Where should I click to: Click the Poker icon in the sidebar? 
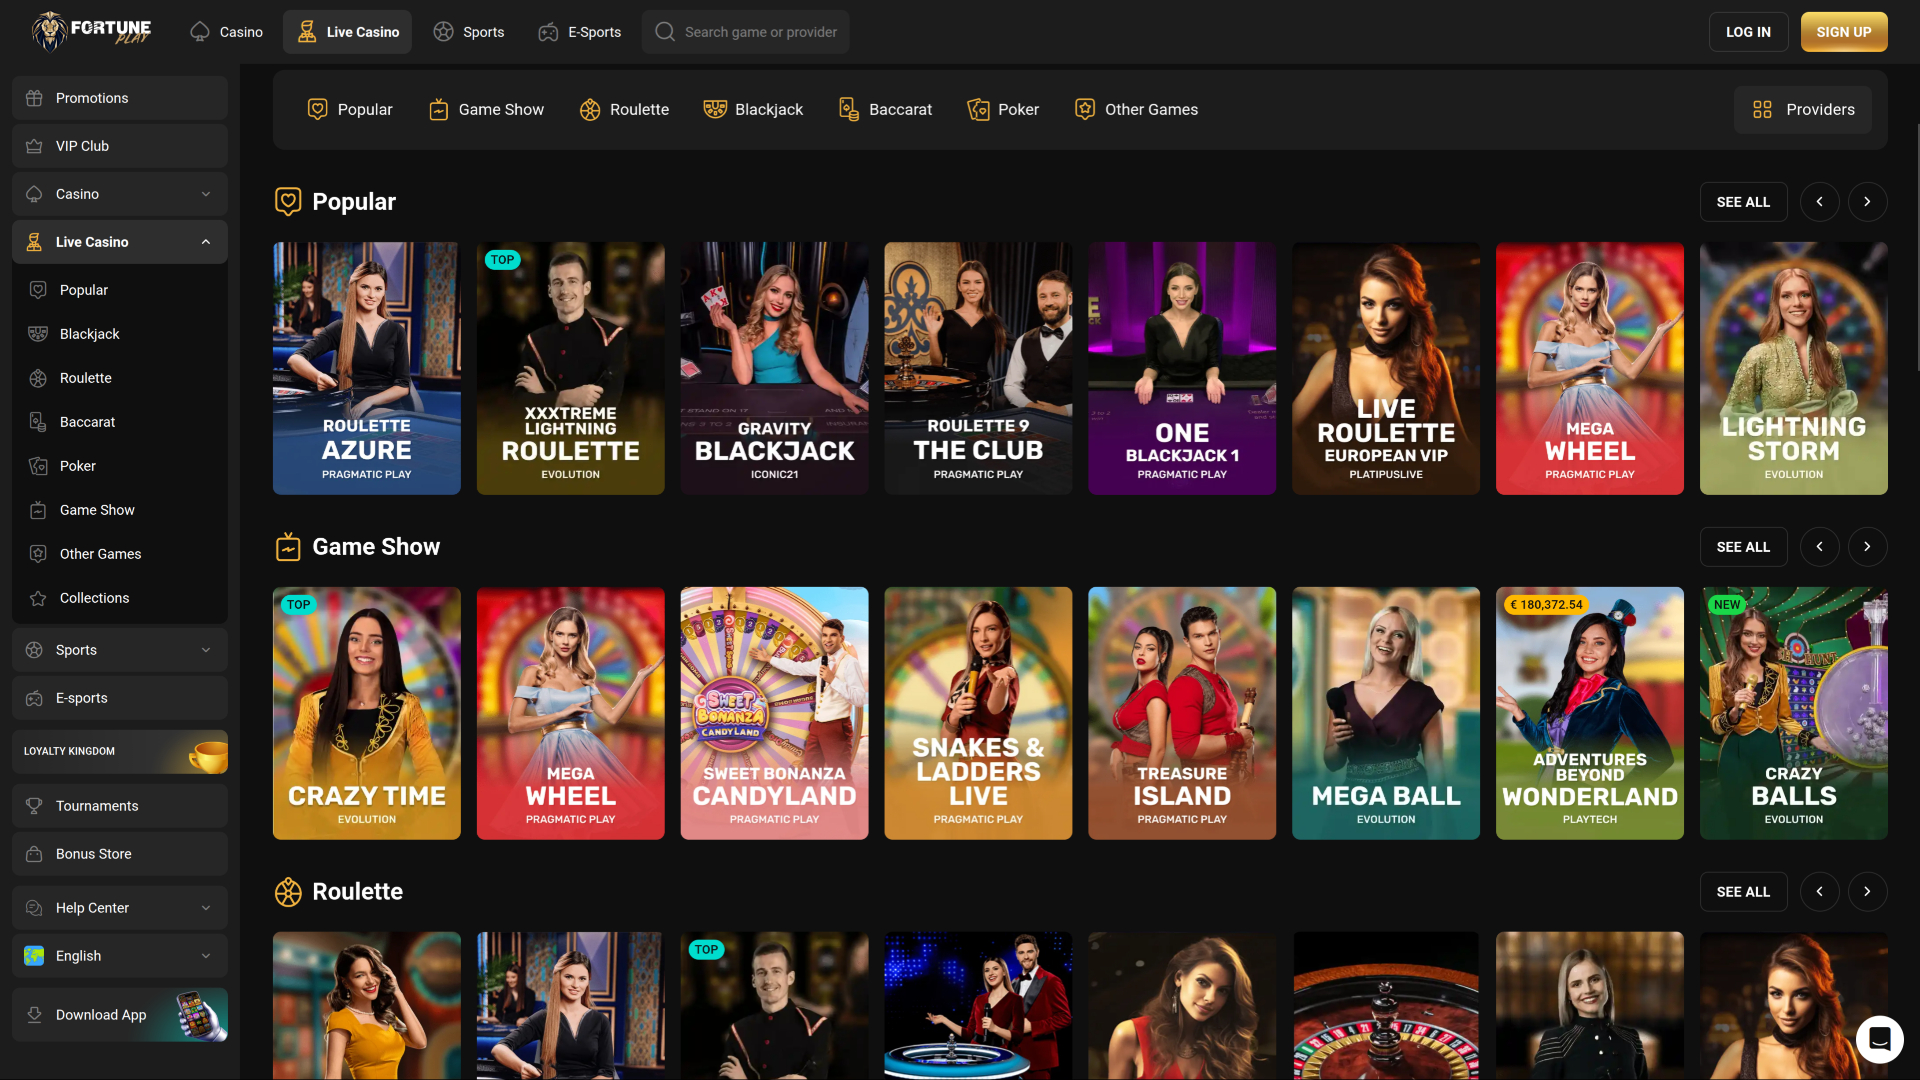click(x=38, y=466)
